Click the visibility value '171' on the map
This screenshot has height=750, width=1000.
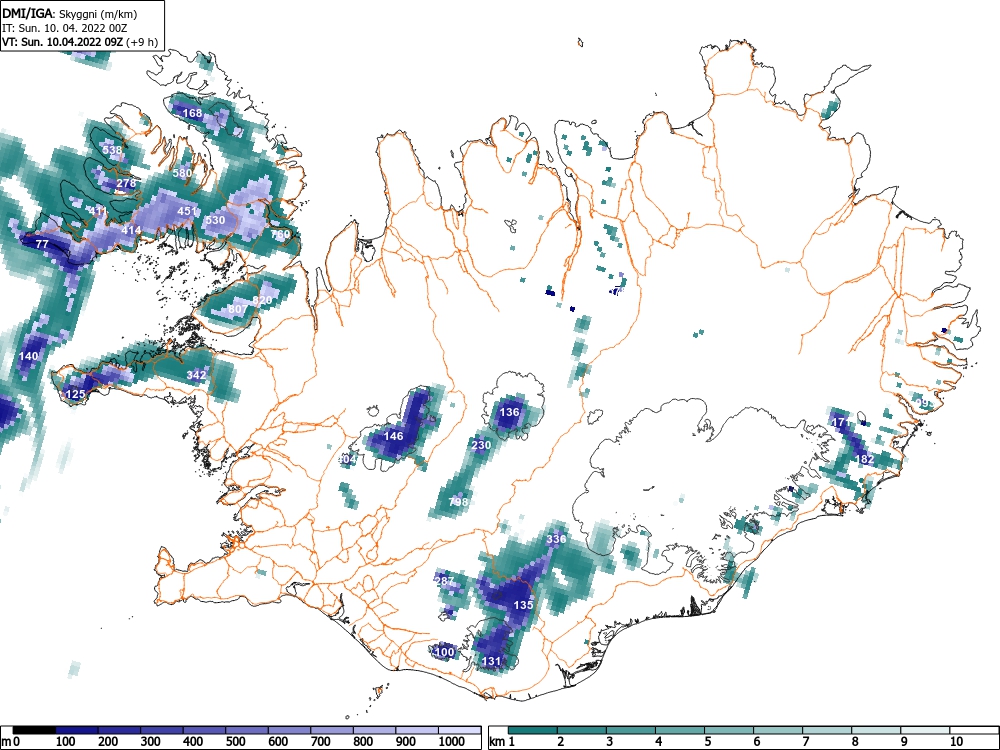click(x=841, y=423)
